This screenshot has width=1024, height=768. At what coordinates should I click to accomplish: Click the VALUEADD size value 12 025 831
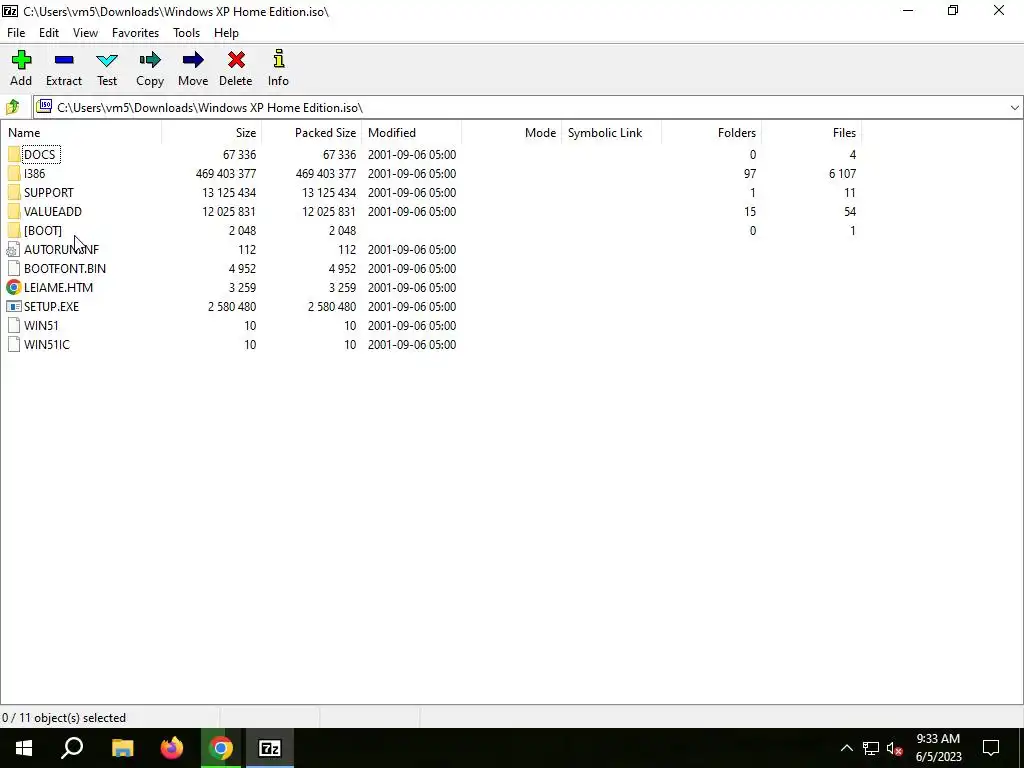(229, 212)
